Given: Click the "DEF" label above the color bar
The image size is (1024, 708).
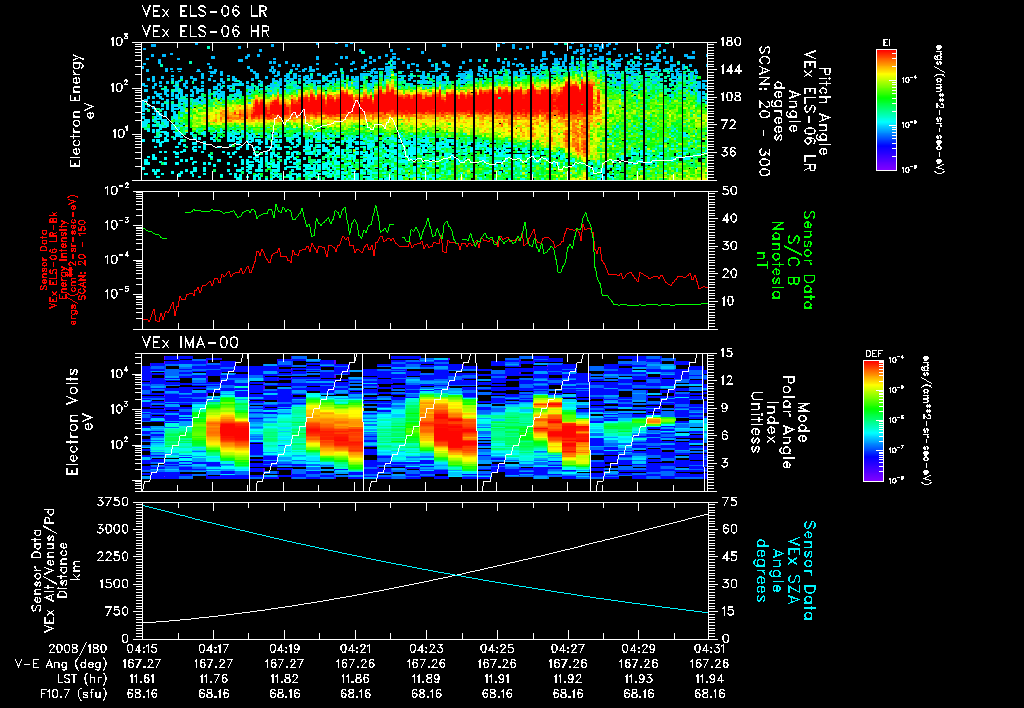Looking at the screenshot, I should pyautogui.click(x=874, y=354).
